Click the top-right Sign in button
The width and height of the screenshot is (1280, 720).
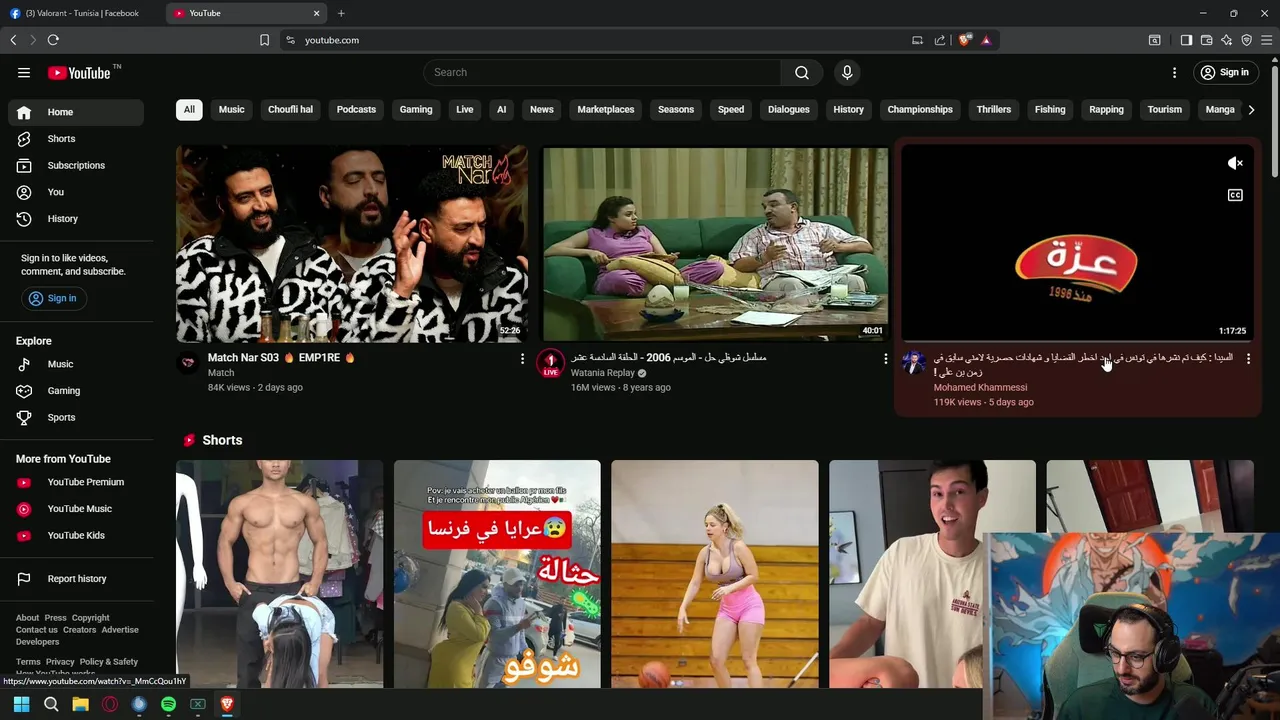tap(1225, 72)
